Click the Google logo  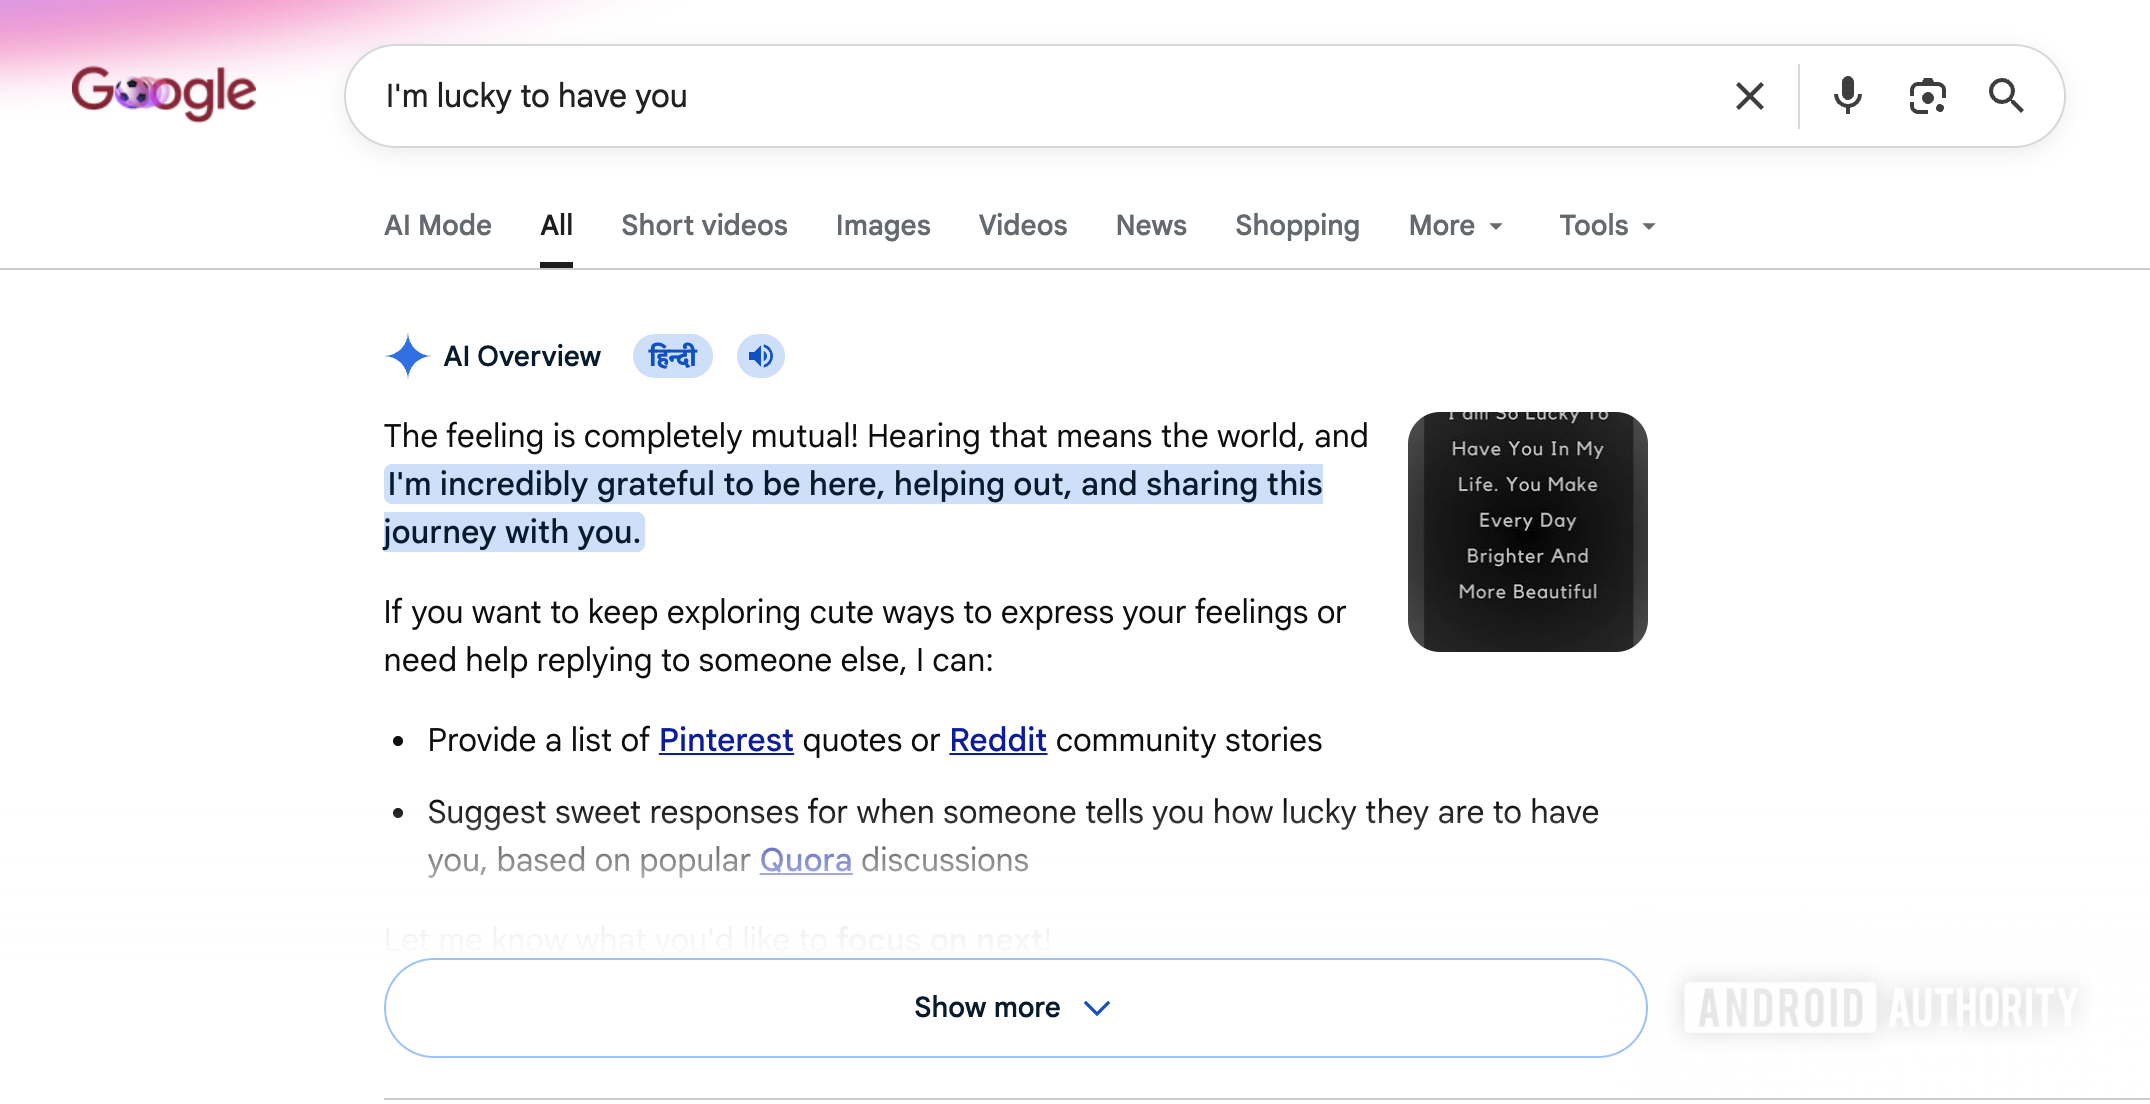point(164,94)
